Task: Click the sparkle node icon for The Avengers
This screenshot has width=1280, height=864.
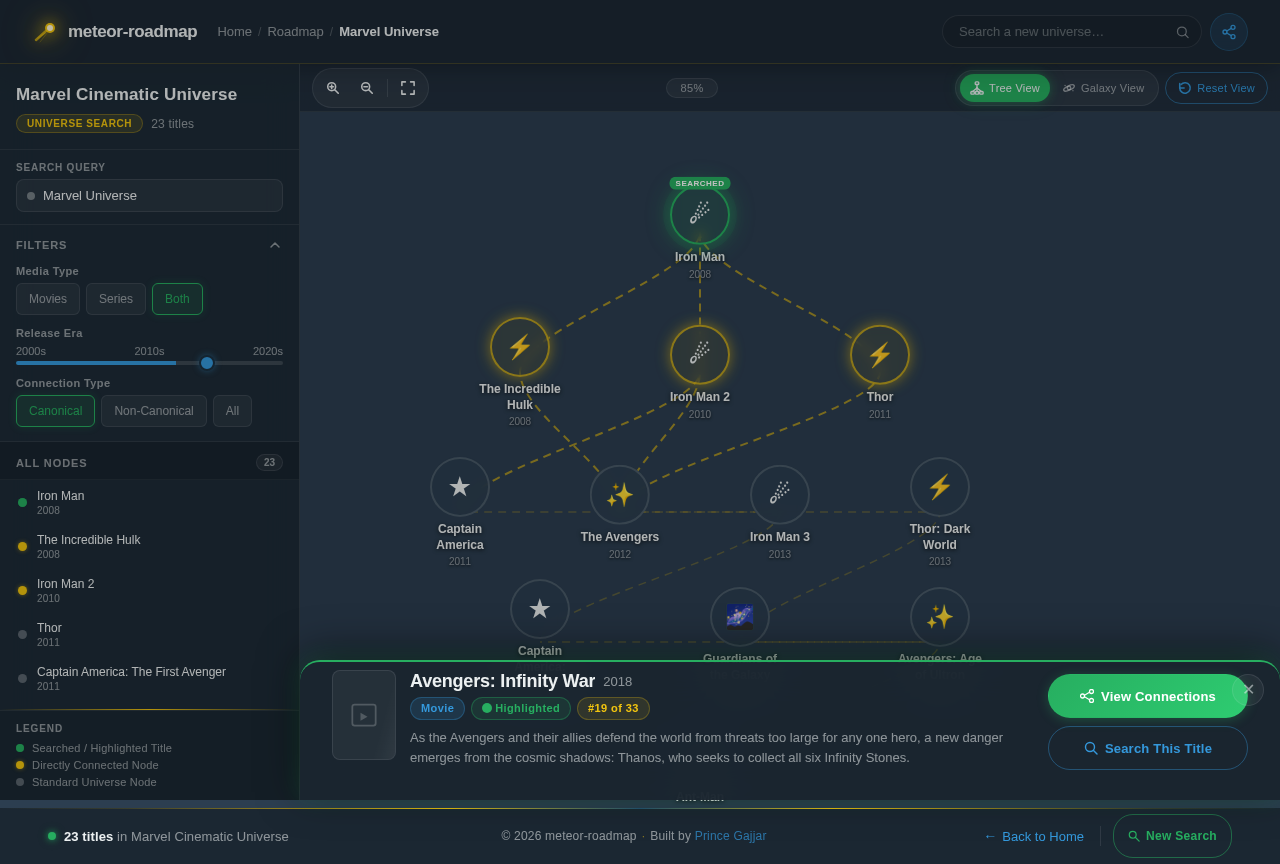Action: 619,493
